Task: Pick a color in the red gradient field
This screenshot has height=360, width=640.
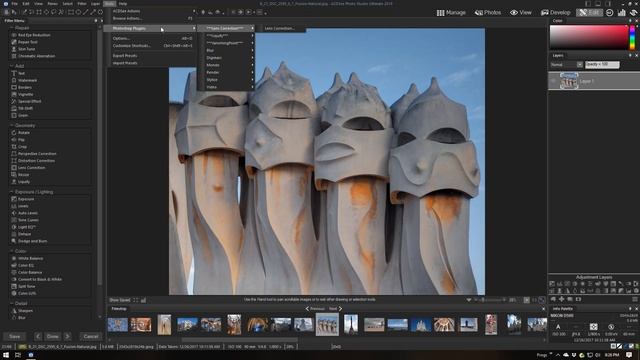Action: pos(589,38)
